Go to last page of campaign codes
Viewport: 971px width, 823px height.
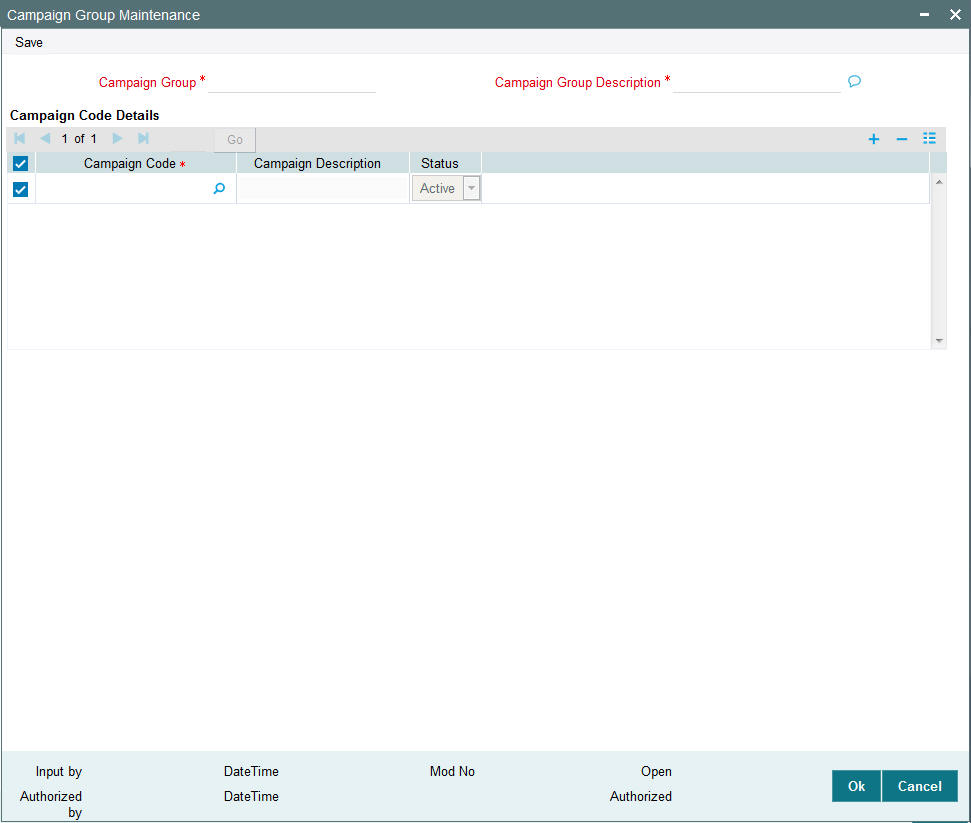click(143, 139)
